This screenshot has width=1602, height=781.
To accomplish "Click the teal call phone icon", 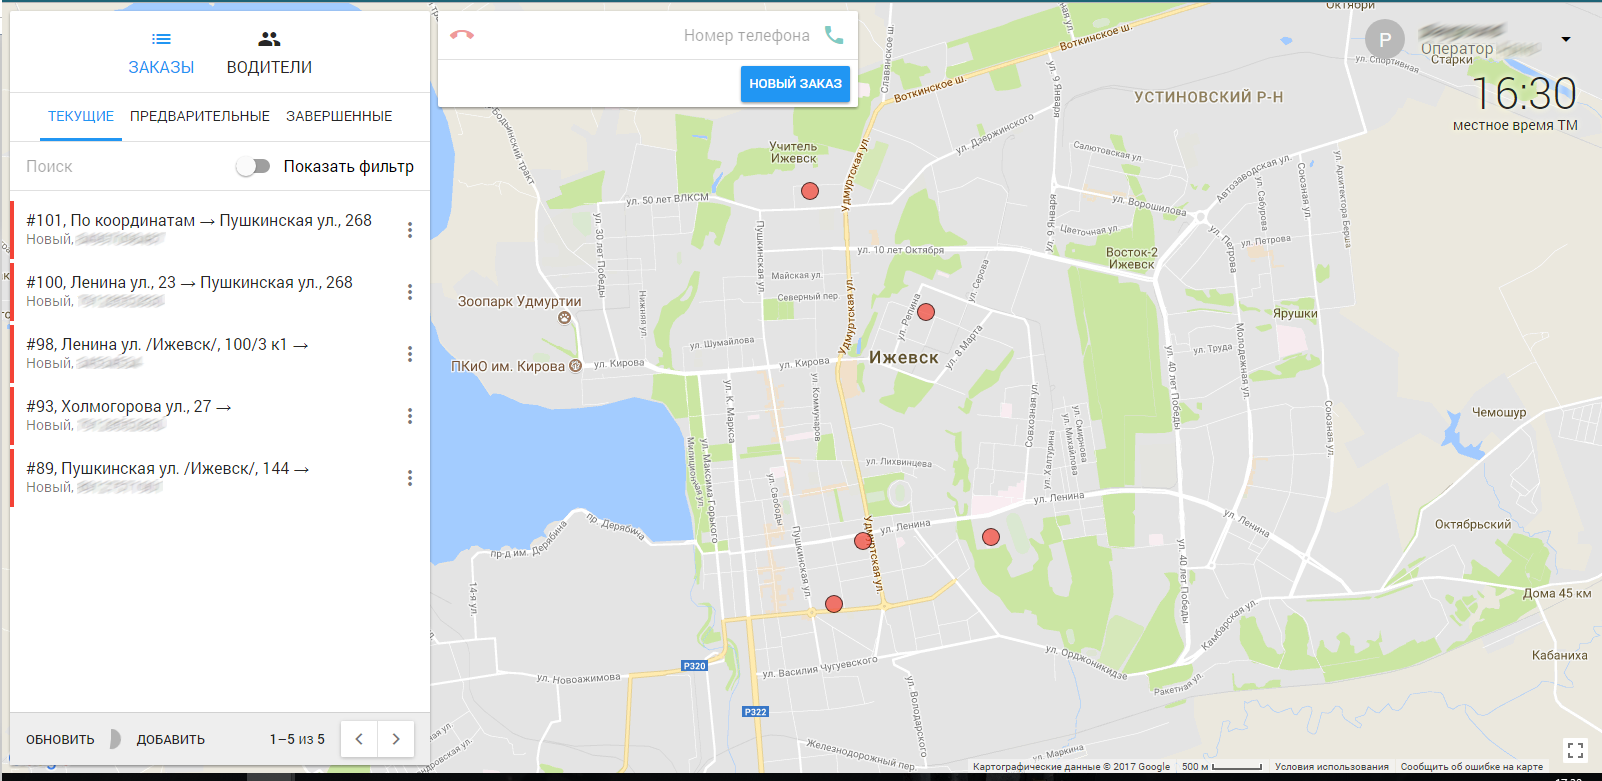I will pos(834,35).
